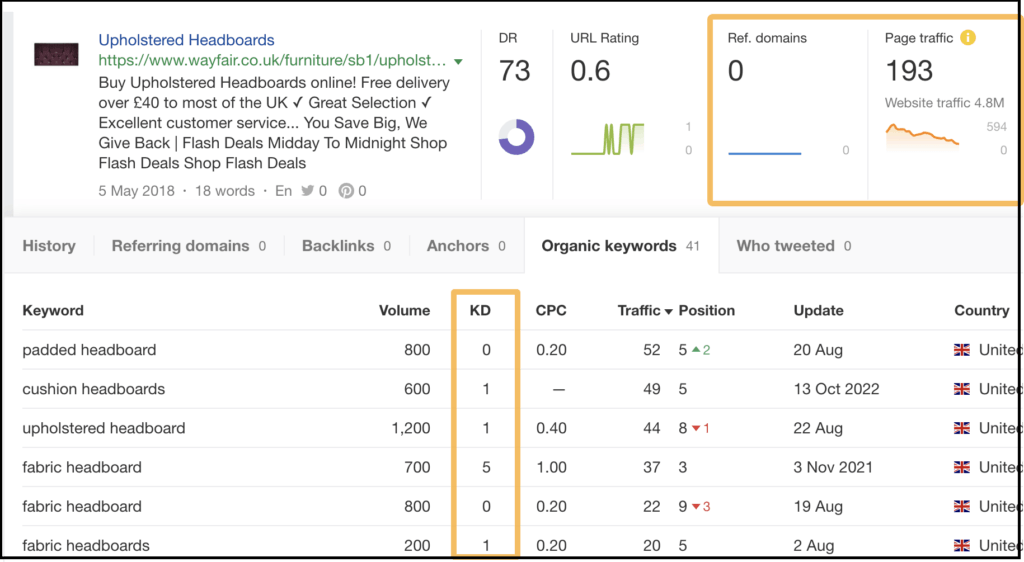Switch to the History tab
Viewport: 1024px width, 562px height.
pyautogui.click(x=49, y=246)
